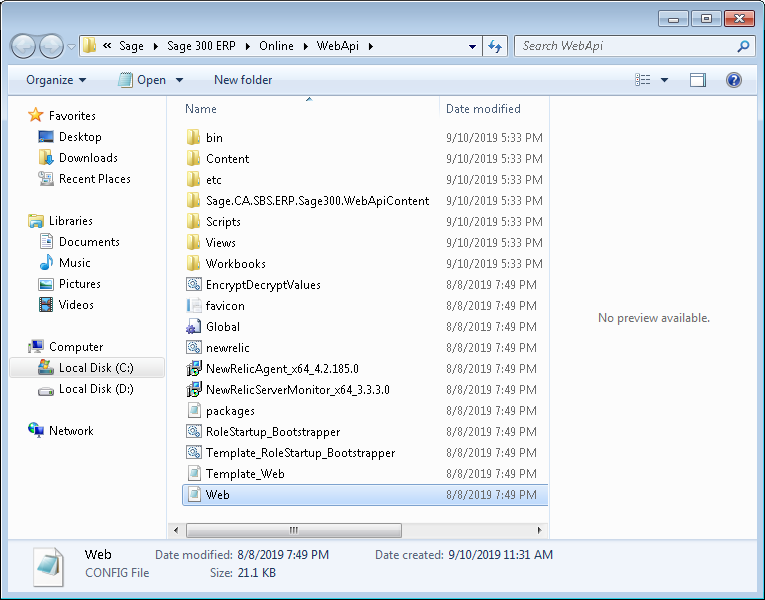Select the Views folder
Image resolution: width=765 pixels, height=600 pixels.
[220, 242]
